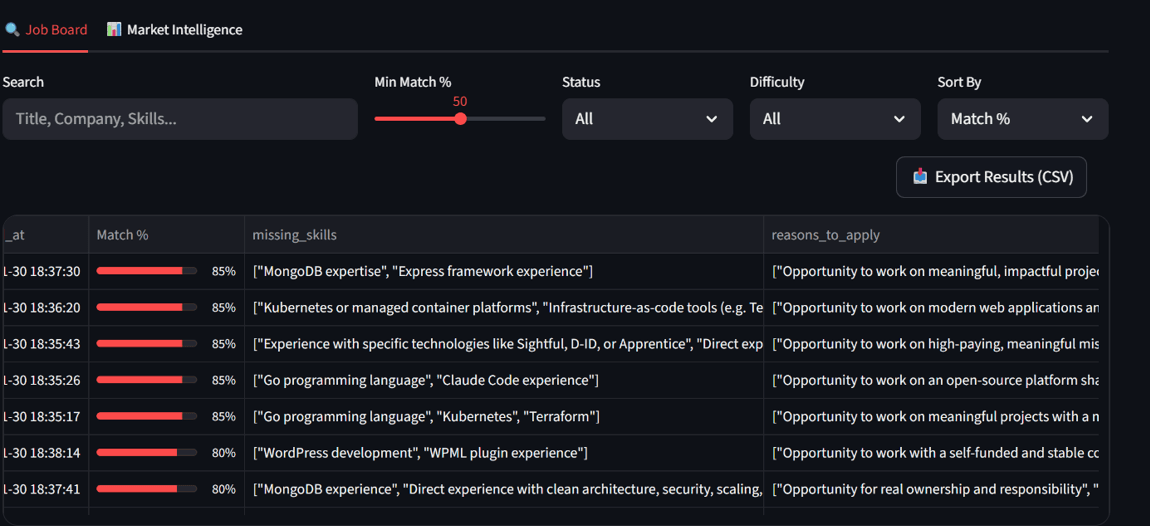The image size is (1150, 526).
Task: Click the "modern web applications" reasons cell
Action: 931,307
